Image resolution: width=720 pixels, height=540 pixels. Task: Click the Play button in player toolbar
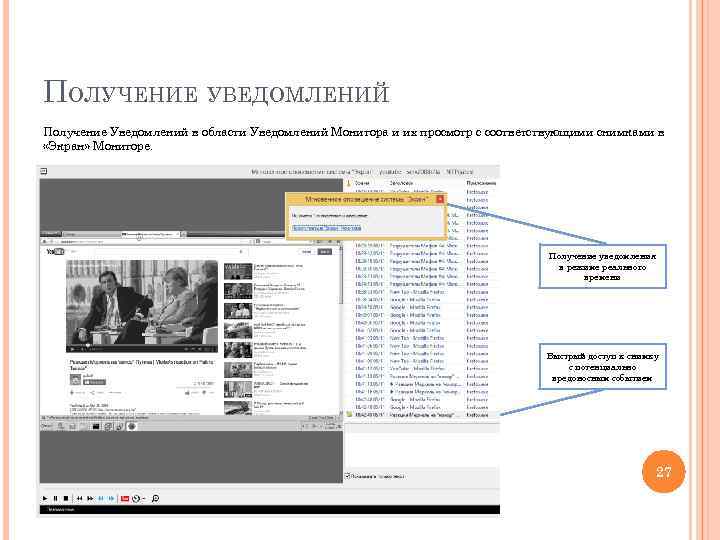(x=45, y=498)
